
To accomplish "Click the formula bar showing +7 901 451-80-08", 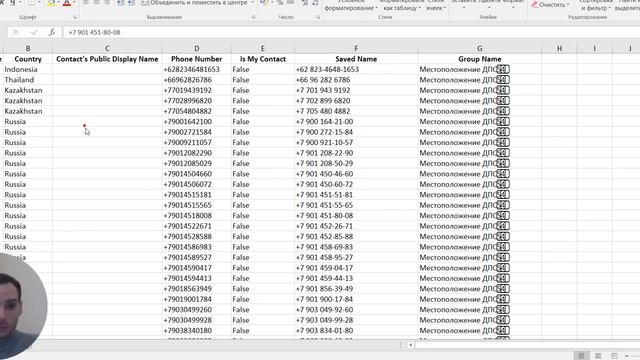I will 351,32.
